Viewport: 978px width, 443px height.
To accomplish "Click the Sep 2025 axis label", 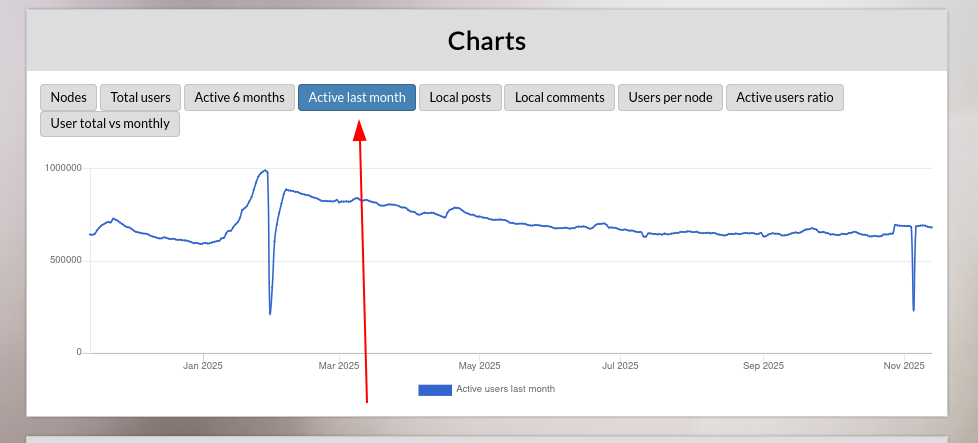I will click(x=762, y=366).
